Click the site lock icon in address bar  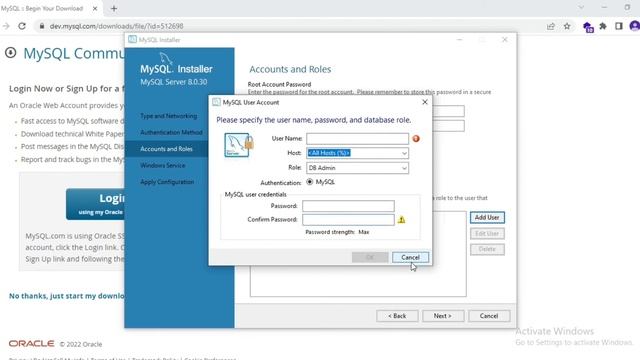(42, 26)
